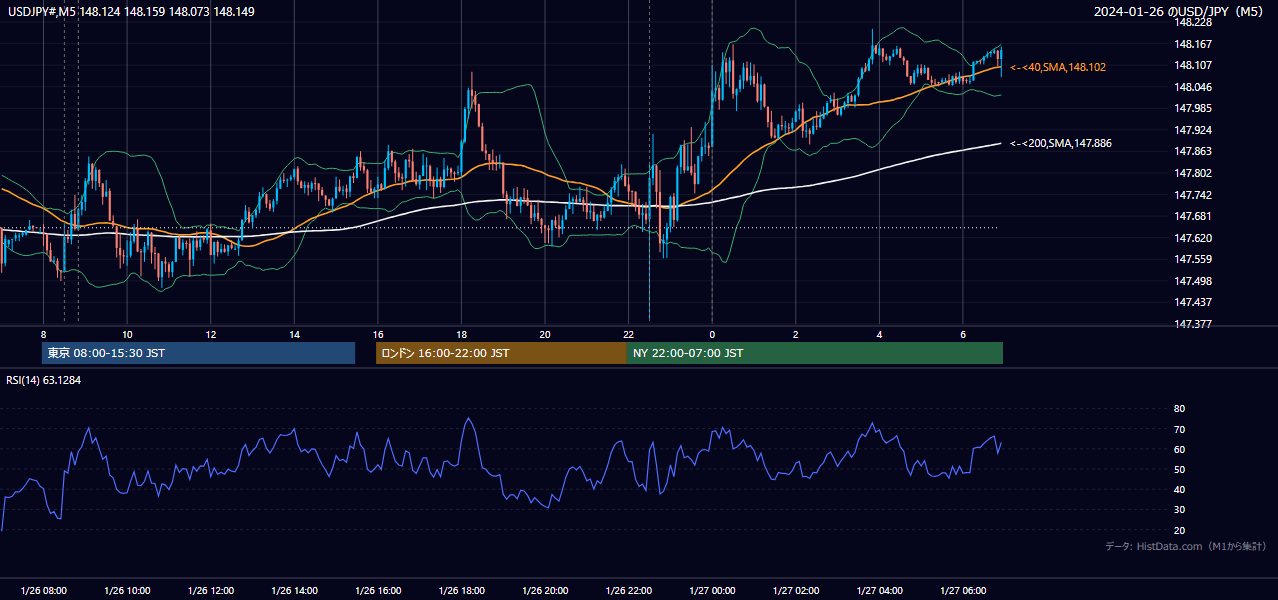Click hour 18 on the price chart axis
The width and height of the screenshot is (1278, 600).
[x=461, y=334]
